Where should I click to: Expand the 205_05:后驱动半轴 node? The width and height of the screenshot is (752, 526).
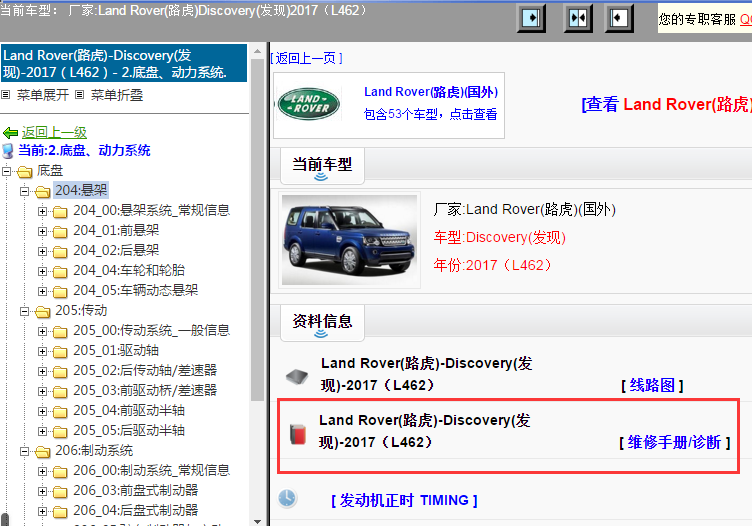tap(42, 432)
